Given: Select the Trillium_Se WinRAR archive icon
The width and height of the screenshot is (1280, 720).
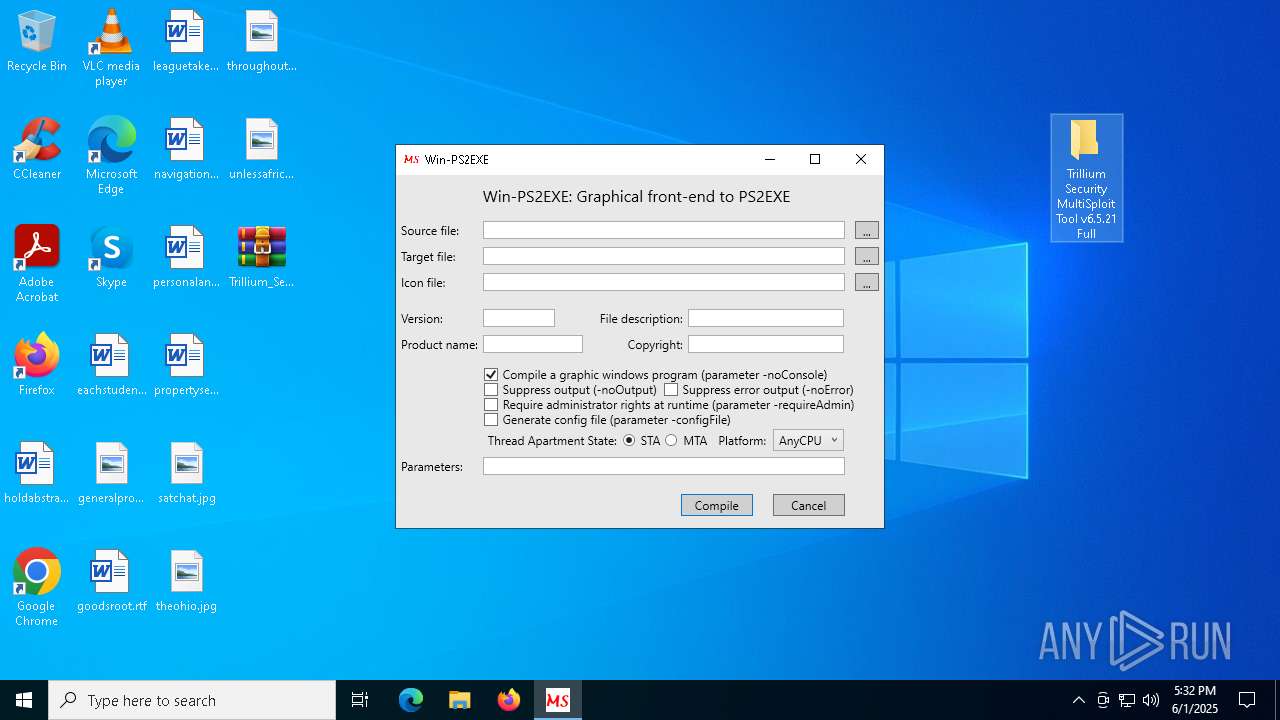Looking at the screenshot, I should click(x=261, y=258).
